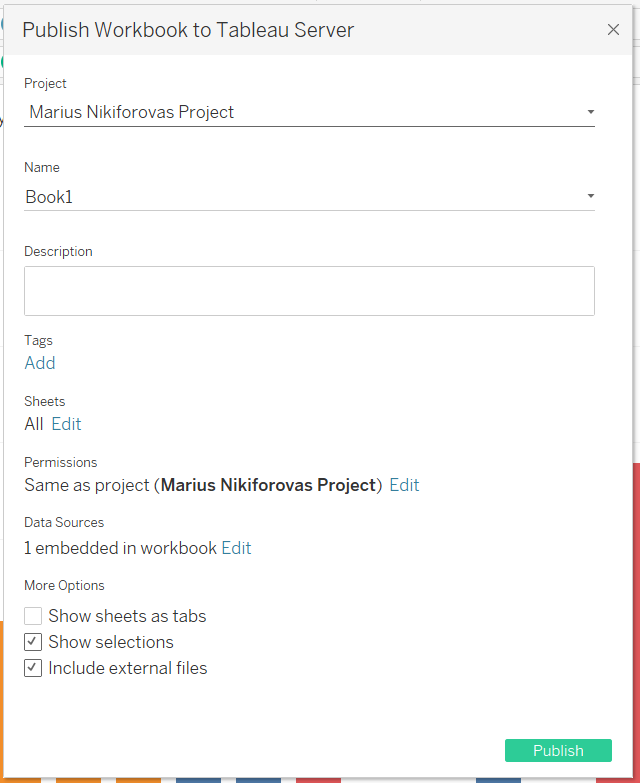Edit the workbook permissions
Image resolution: width=640 pixels, height=783 pixels.
coord(404,485)
